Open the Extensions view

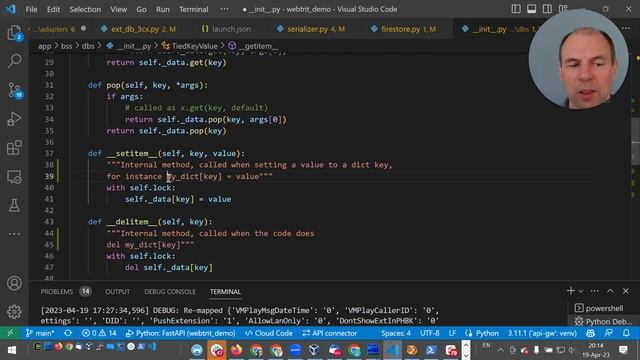click(x=14, y=148)
